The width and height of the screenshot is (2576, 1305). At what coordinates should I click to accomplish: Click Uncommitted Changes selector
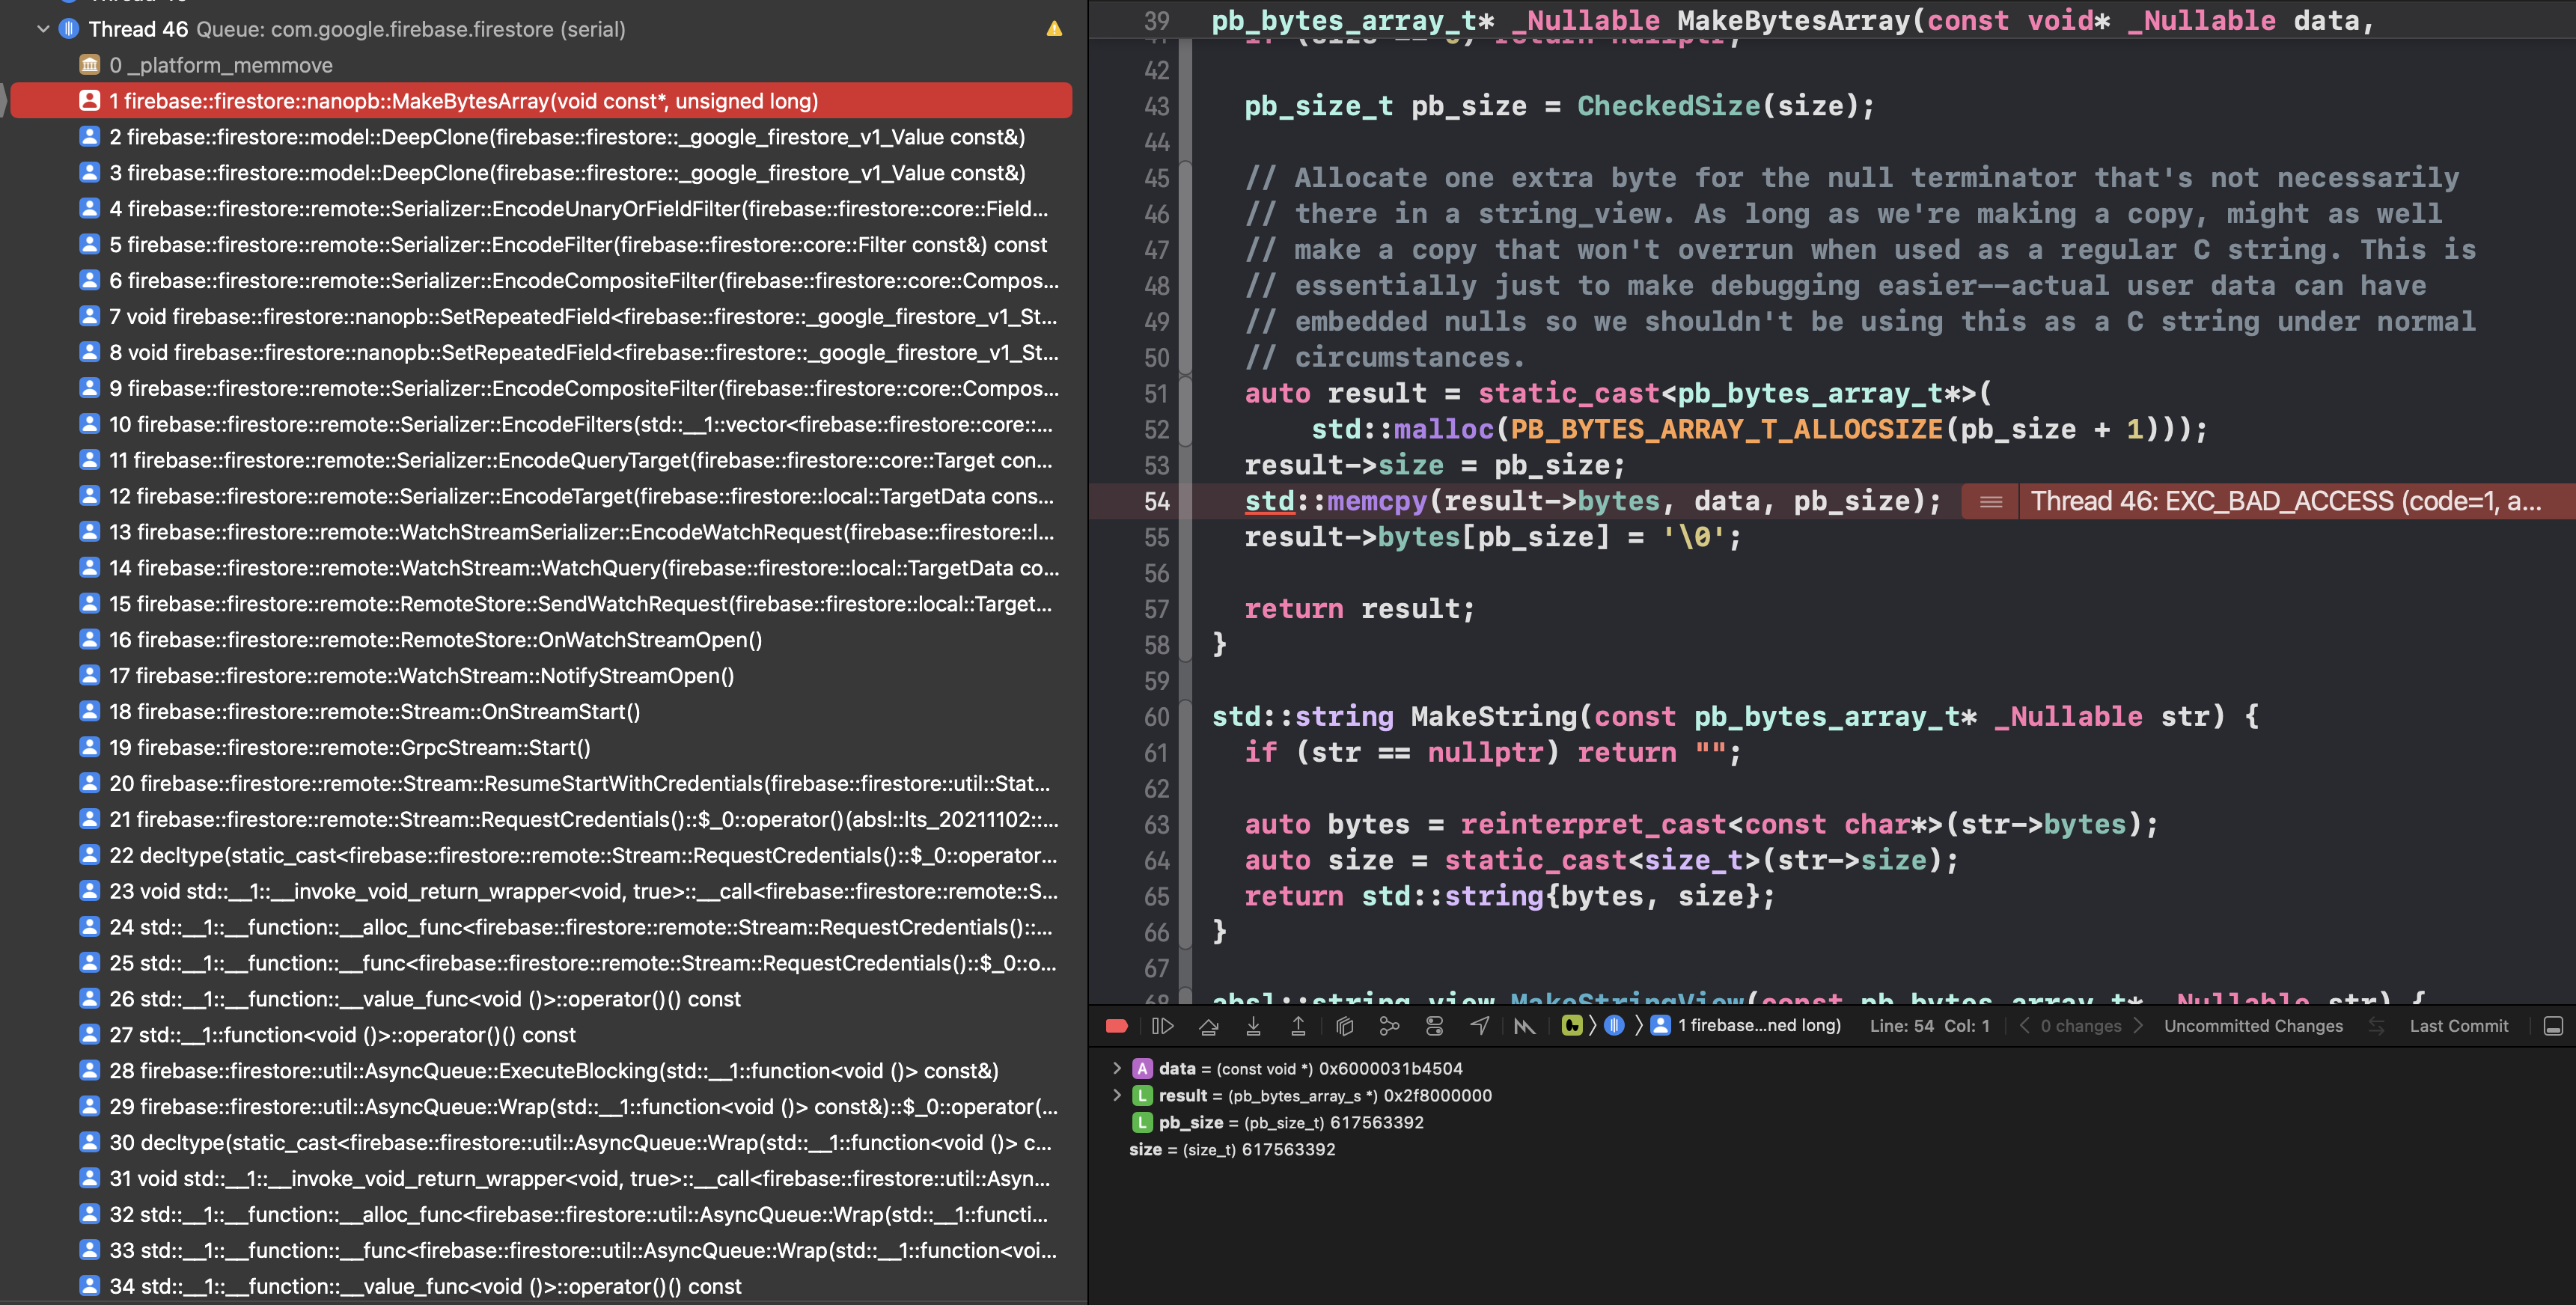2253,1026
